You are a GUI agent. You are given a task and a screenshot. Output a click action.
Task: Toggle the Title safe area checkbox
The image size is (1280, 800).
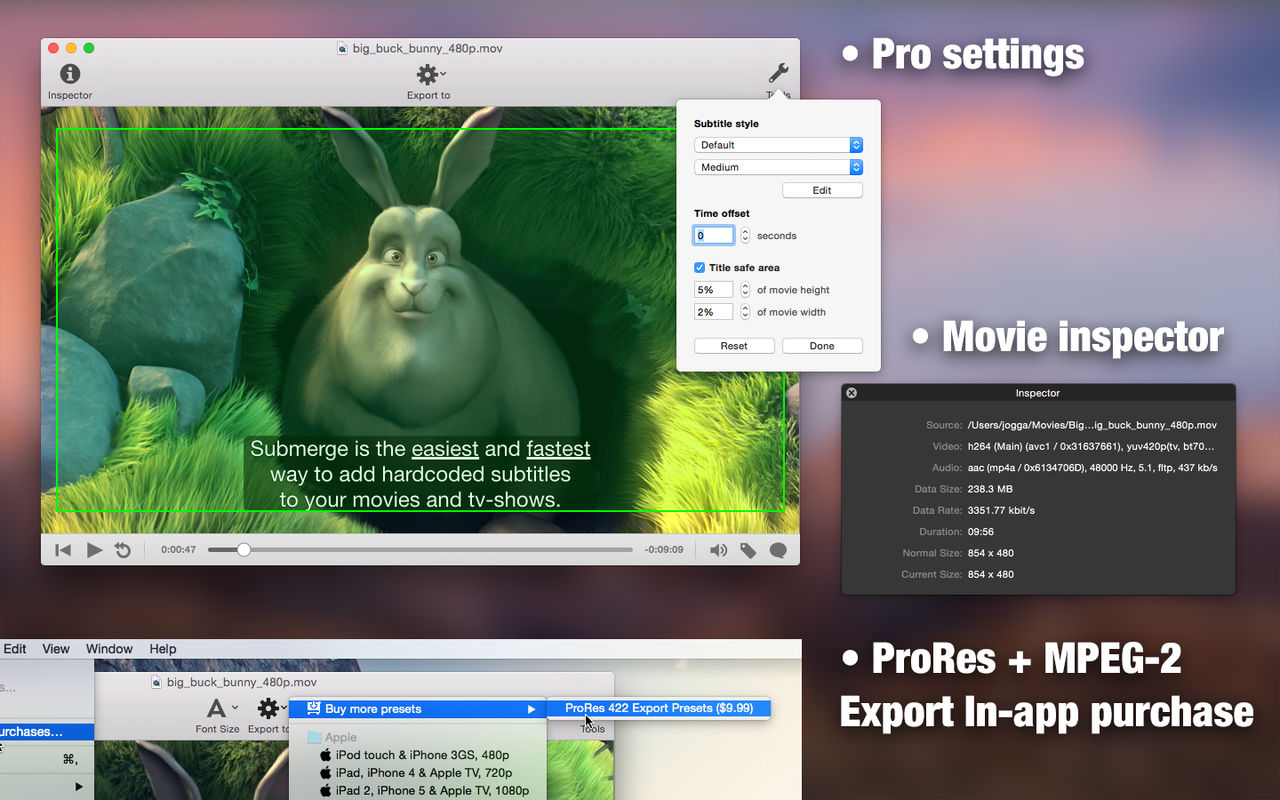700,268
